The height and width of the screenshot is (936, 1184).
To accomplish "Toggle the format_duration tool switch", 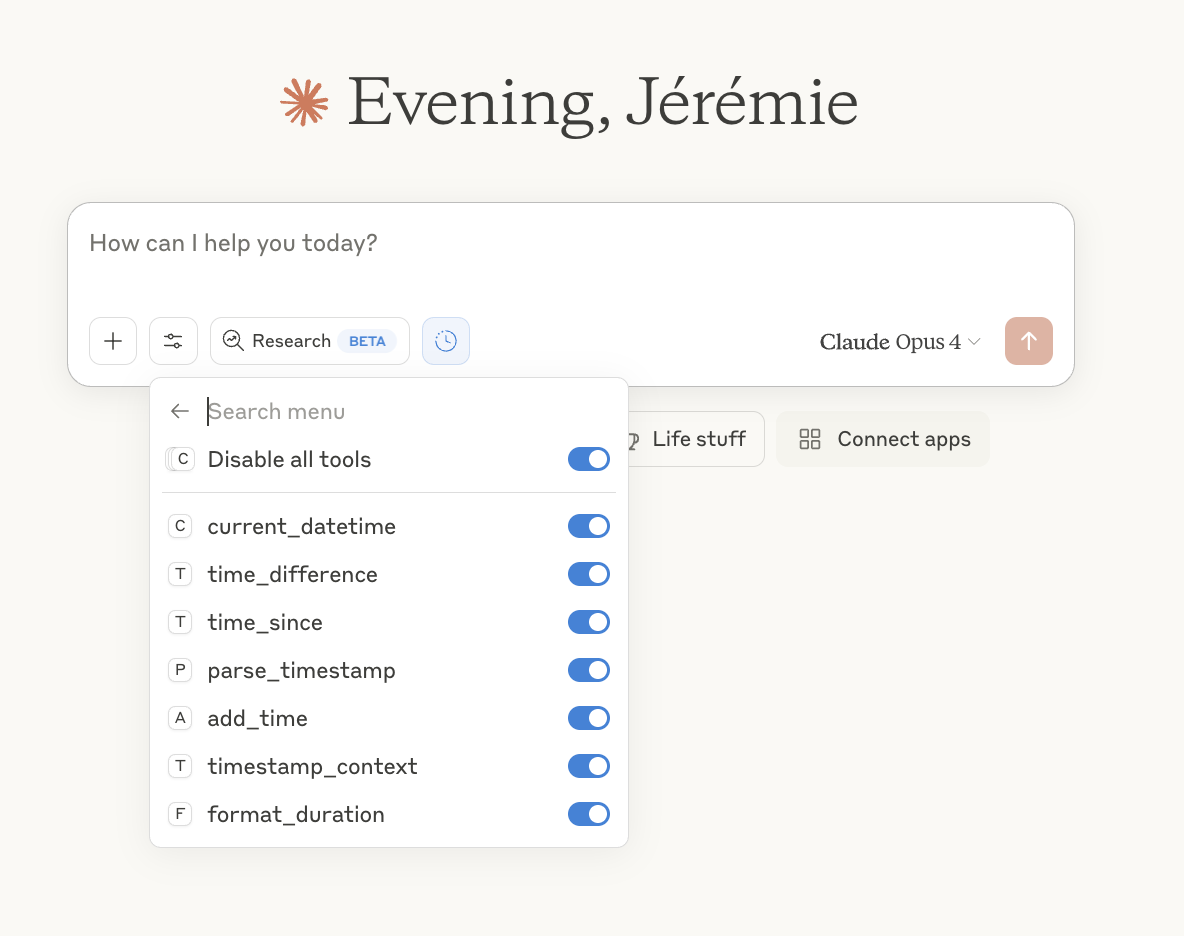I will pos(588,814).
